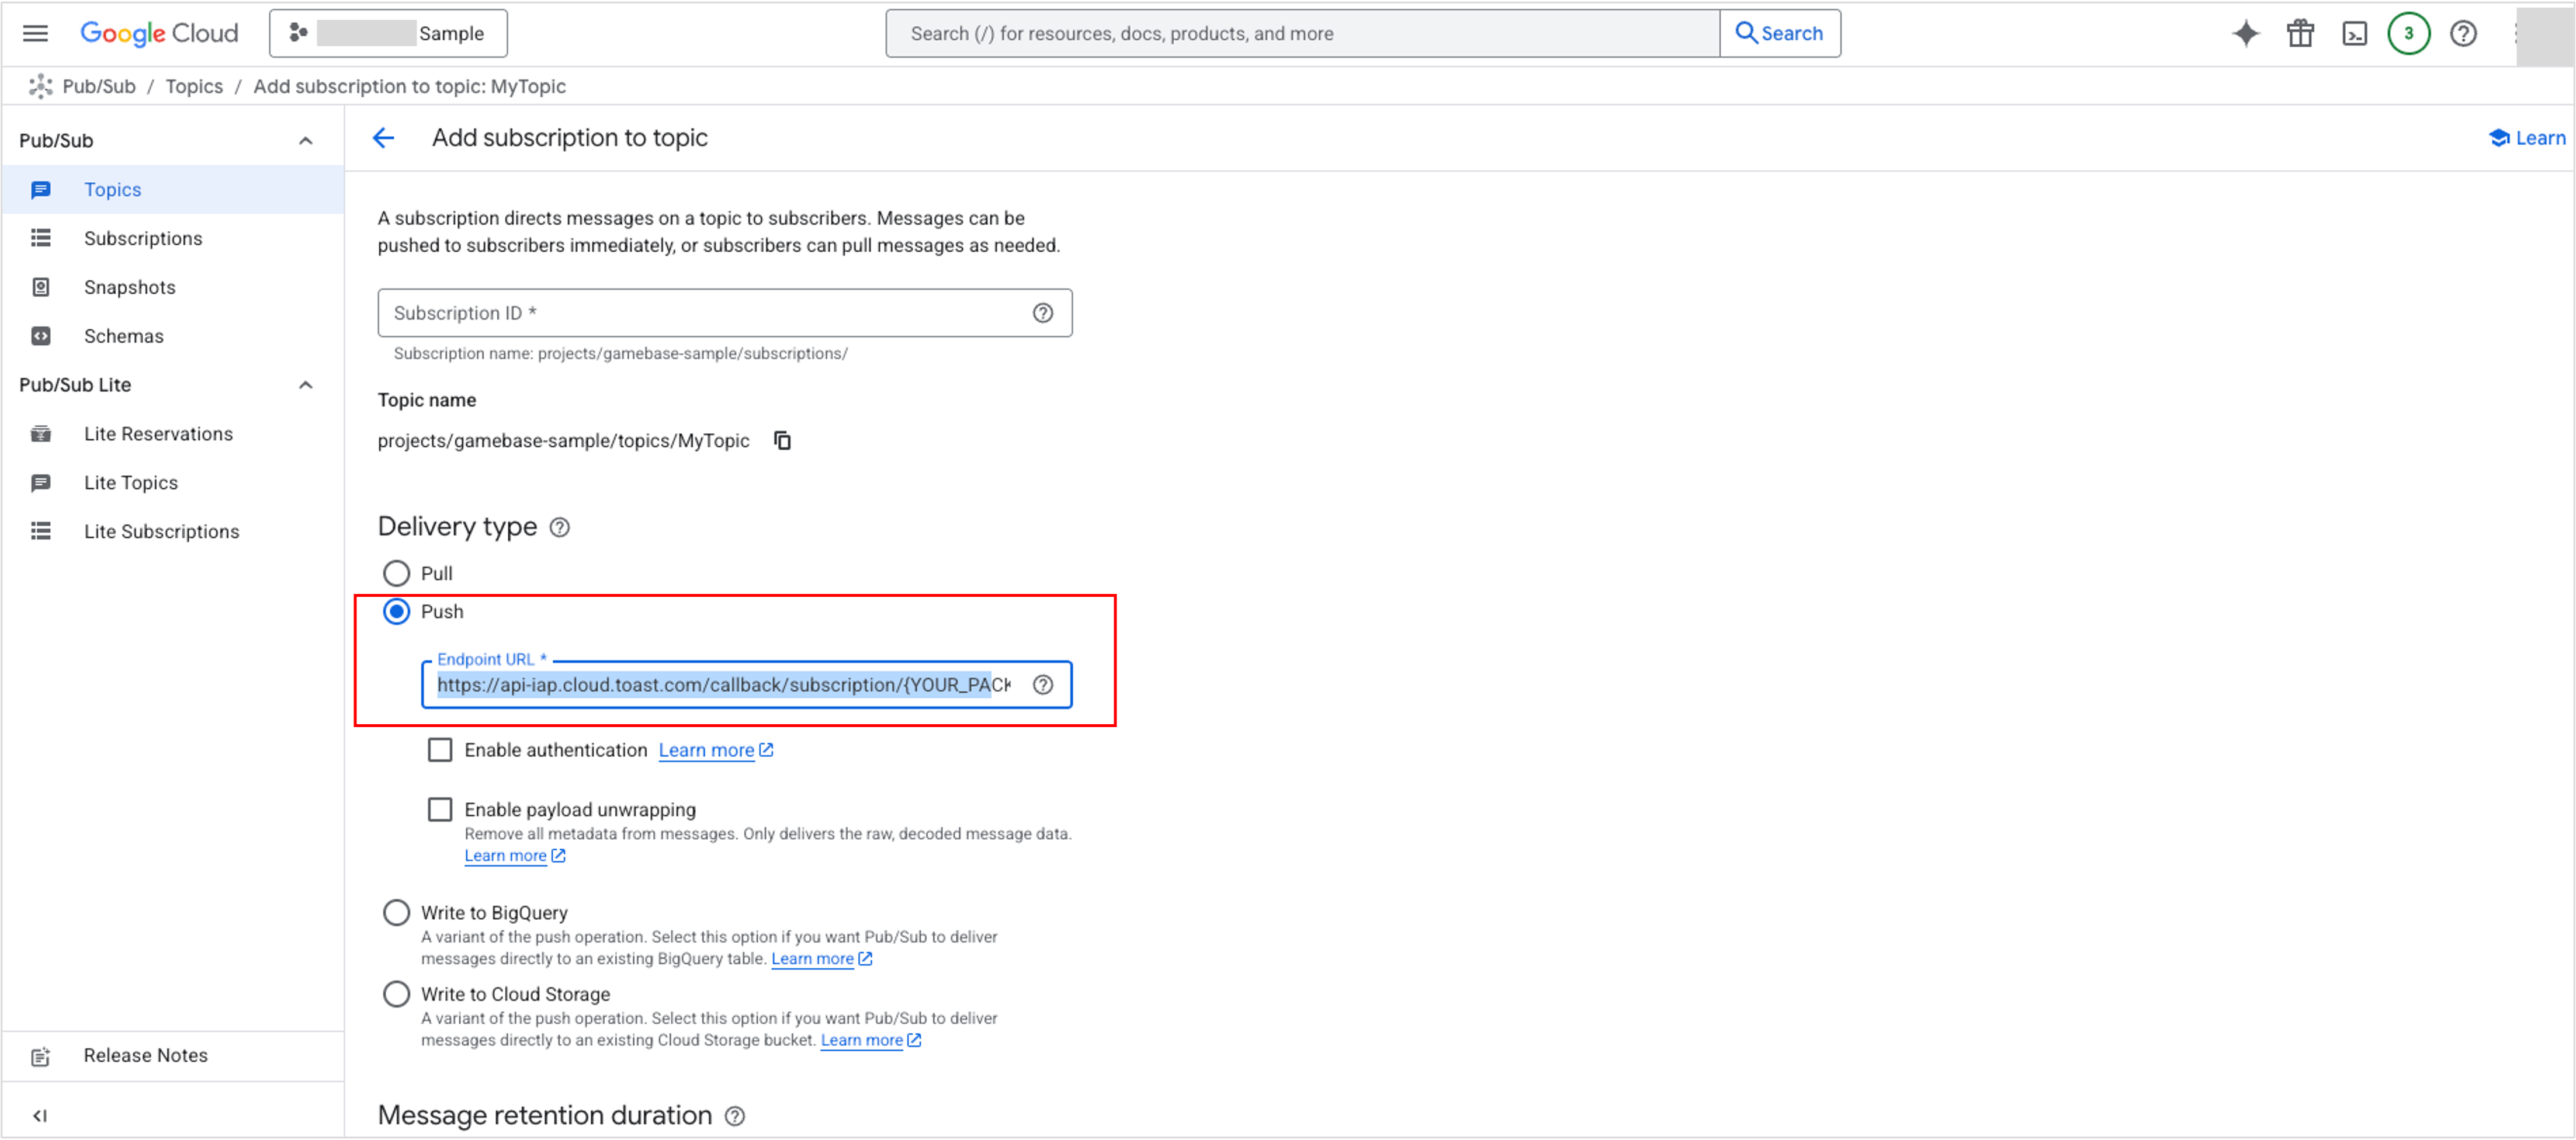2576x1140 pixels.
Task: Select the Pull delivery type
Action: point(397,574)
